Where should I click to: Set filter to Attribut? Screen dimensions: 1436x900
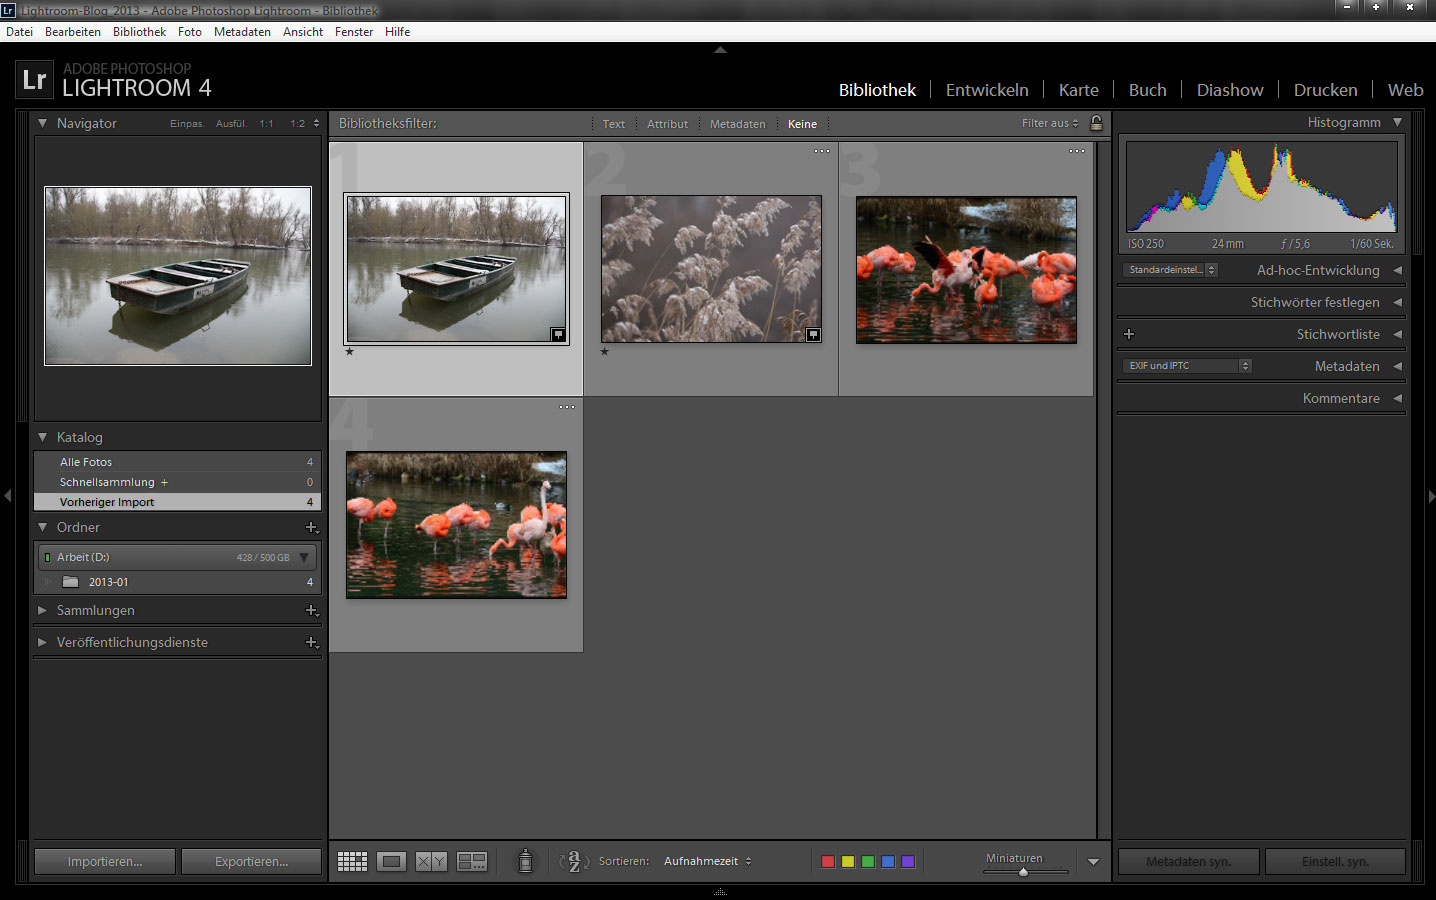667,124
